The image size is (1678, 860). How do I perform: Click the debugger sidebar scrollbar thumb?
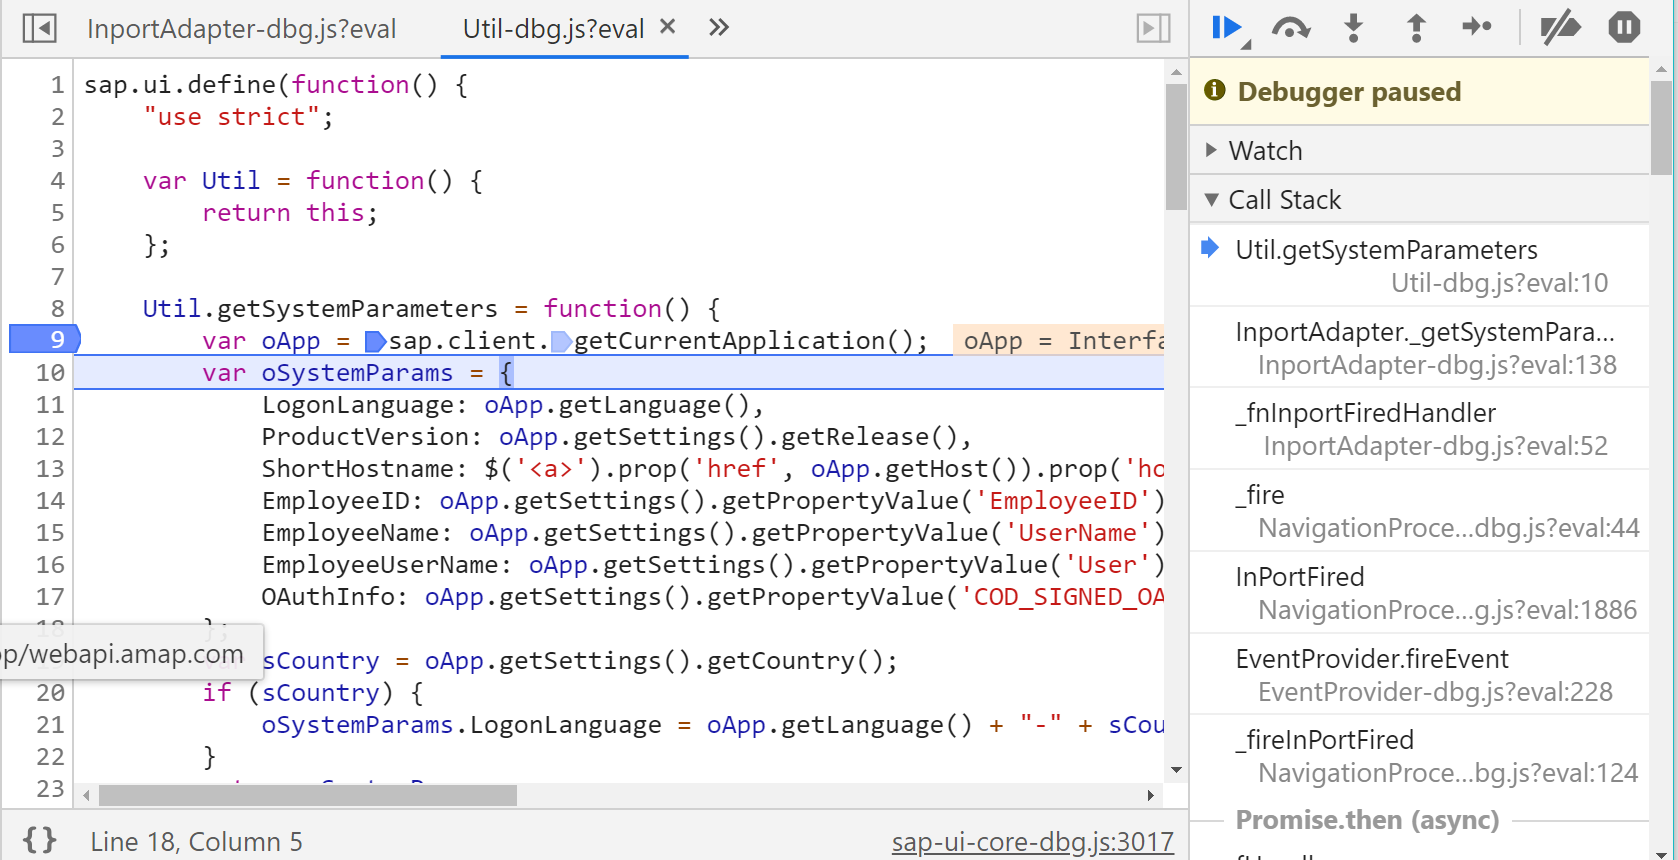1662,128
